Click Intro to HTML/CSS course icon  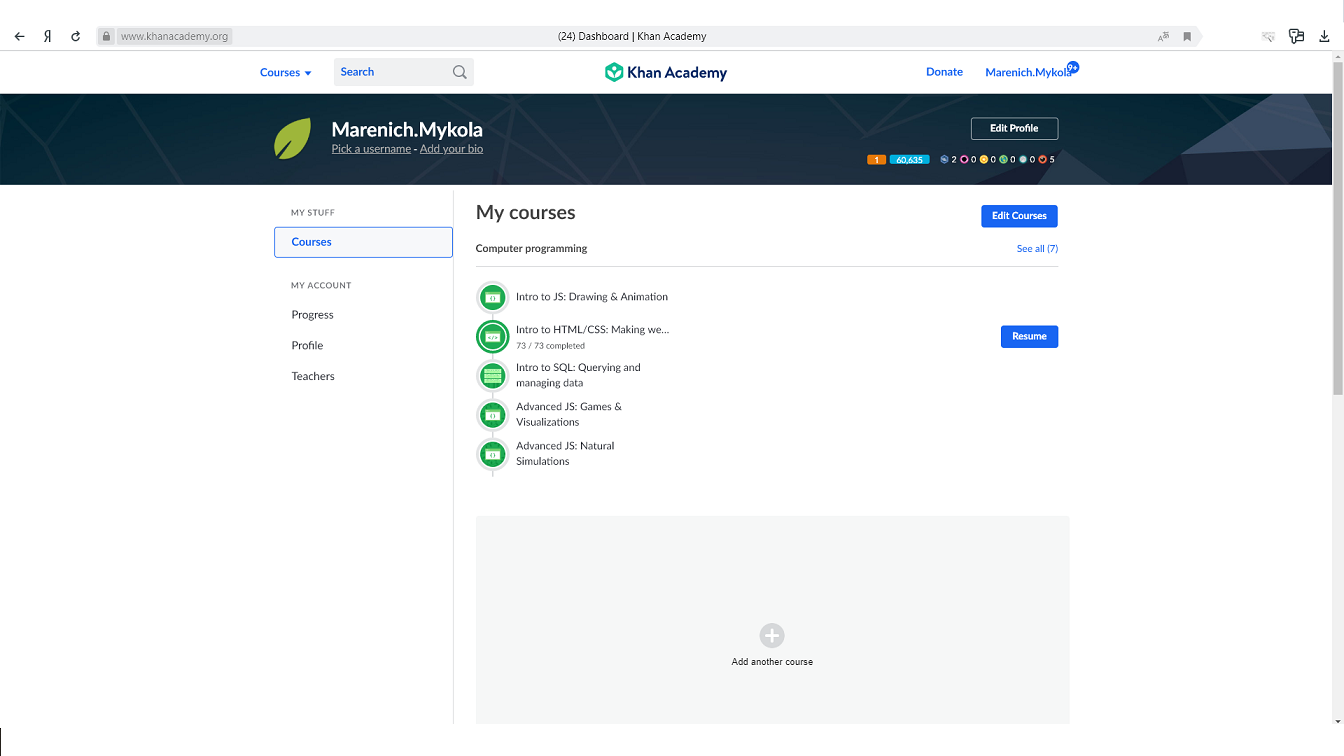[492, 337]
